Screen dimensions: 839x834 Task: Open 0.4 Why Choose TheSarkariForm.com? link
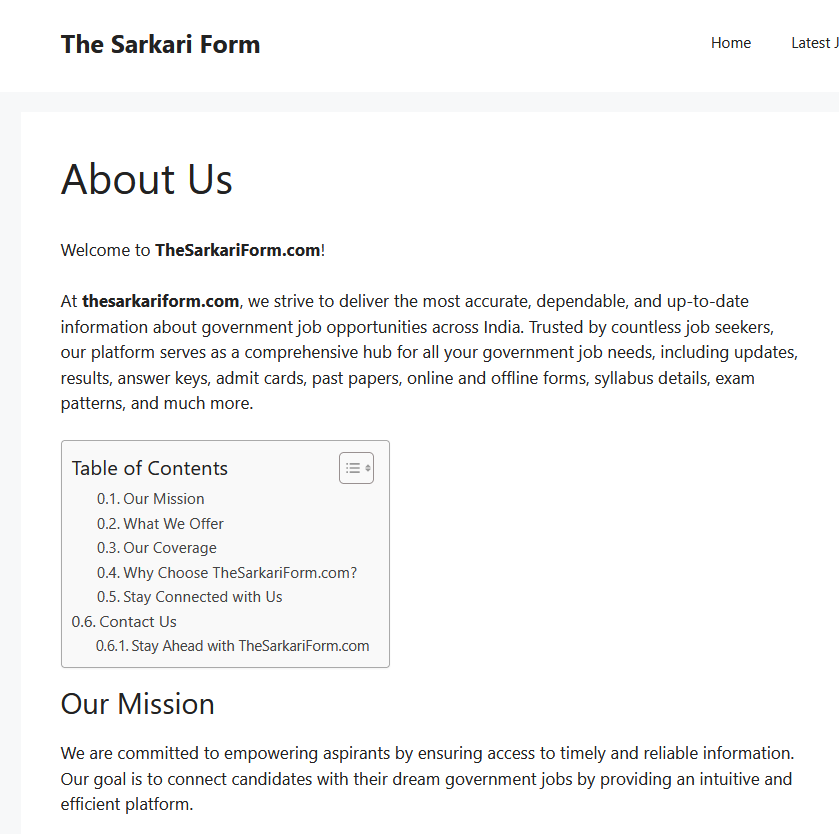pos(226,572)
